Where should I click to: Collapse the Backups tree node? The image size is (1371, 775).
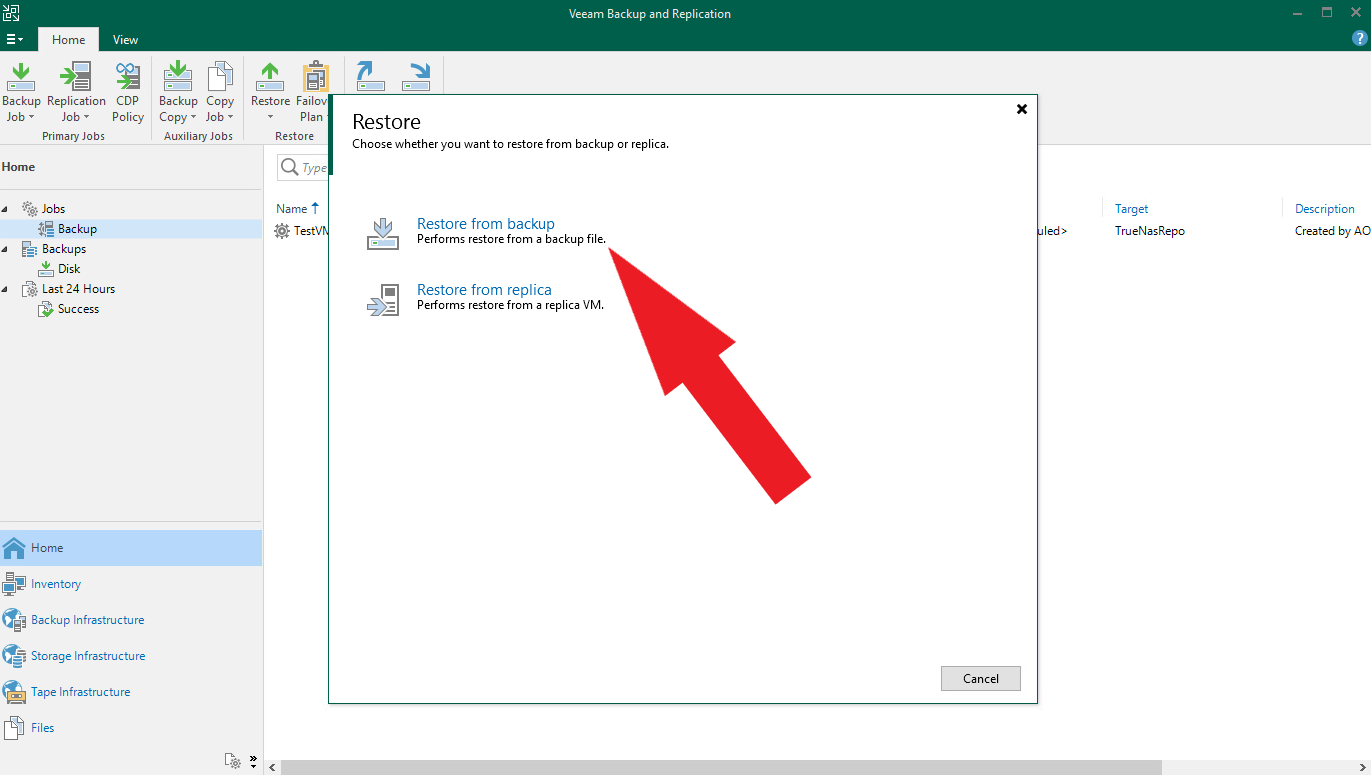(x=6, y=249)
